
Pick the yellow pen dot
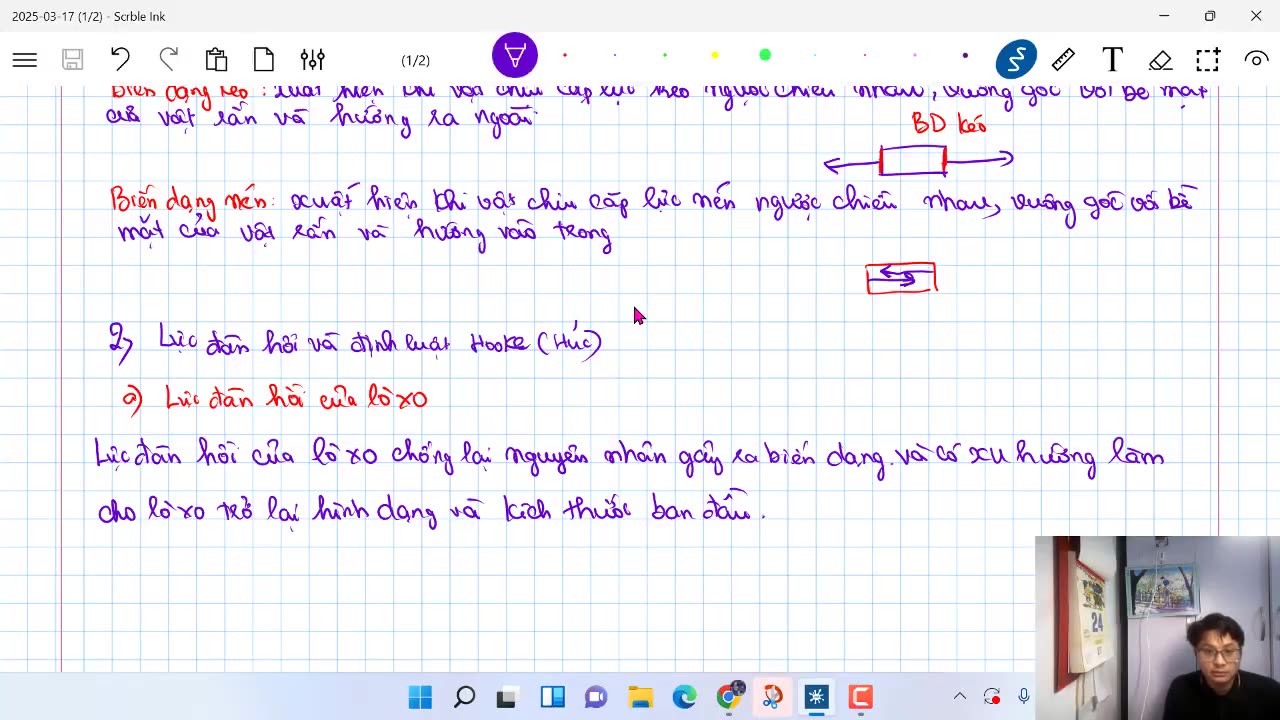point(715,55)
